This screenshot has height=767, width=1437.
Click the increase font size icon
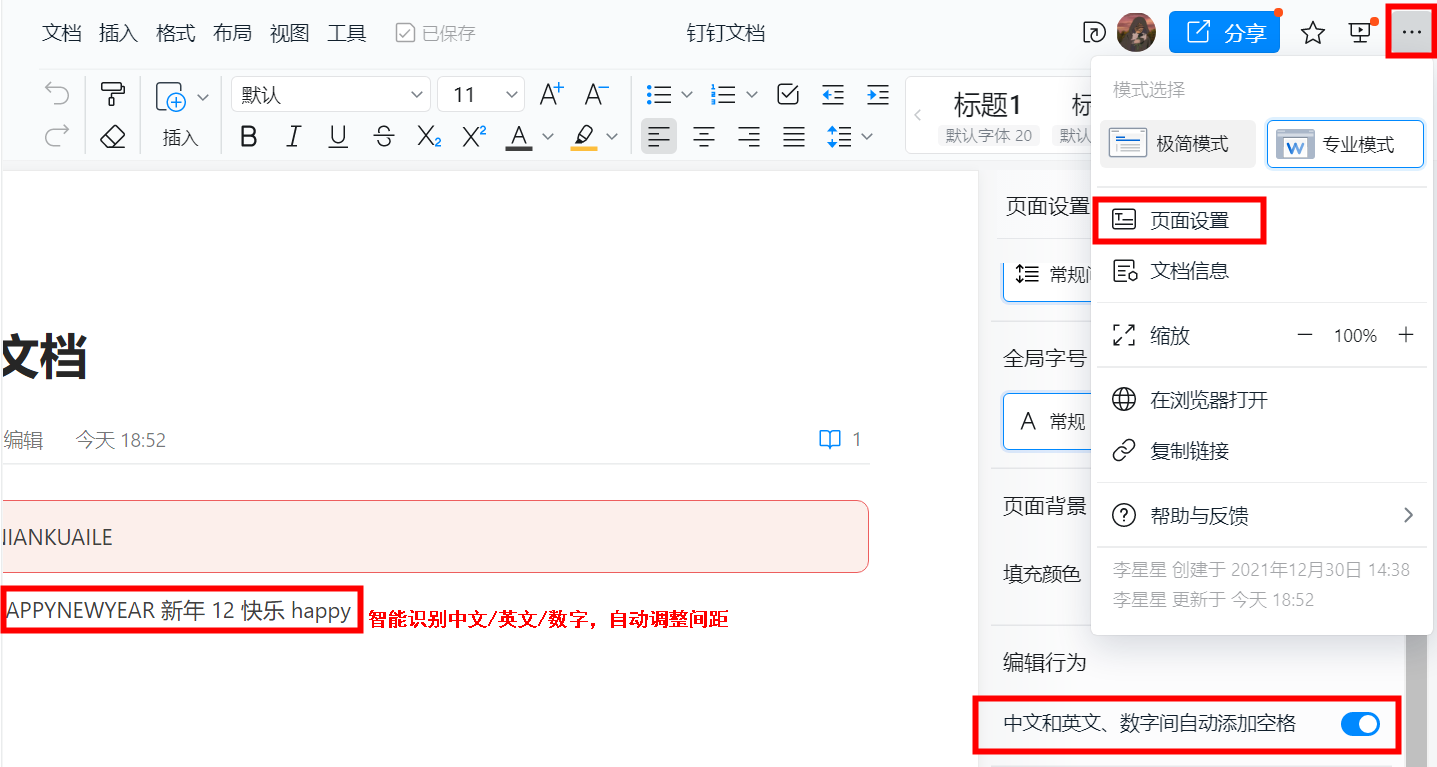coord(549,93)
